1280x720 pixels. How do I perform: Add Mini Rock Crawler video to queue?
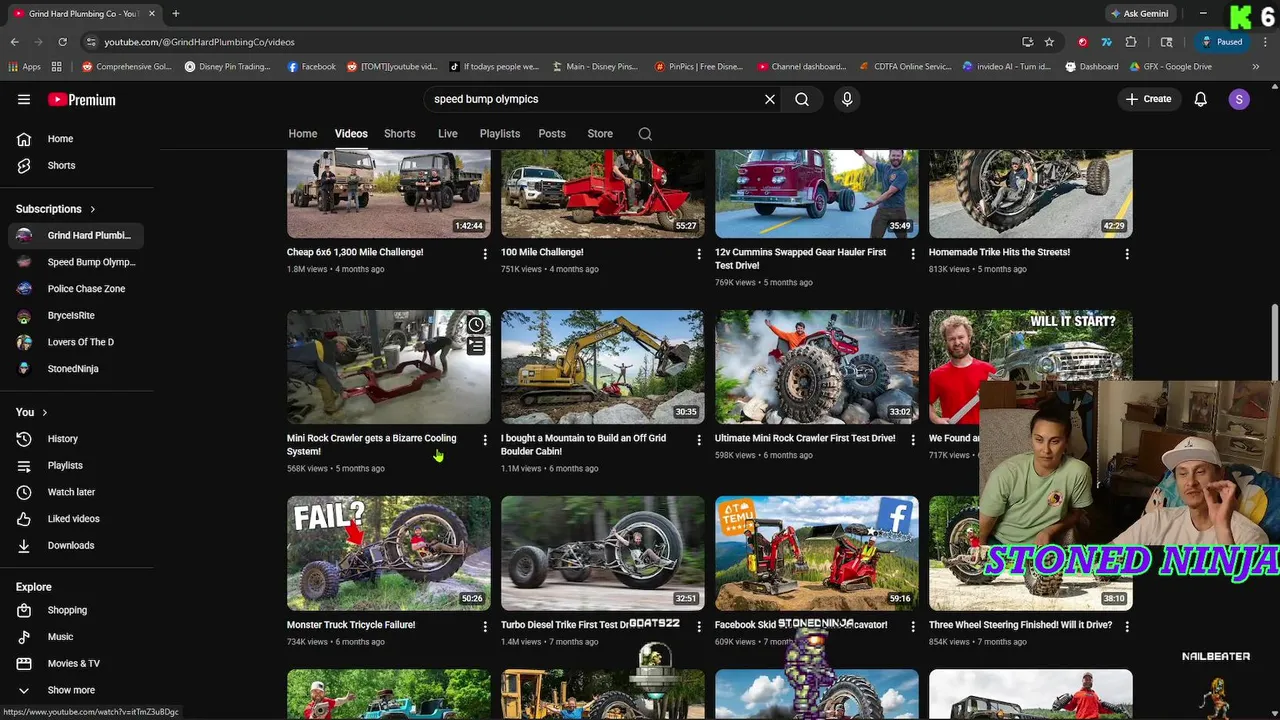tap(476, 346)
